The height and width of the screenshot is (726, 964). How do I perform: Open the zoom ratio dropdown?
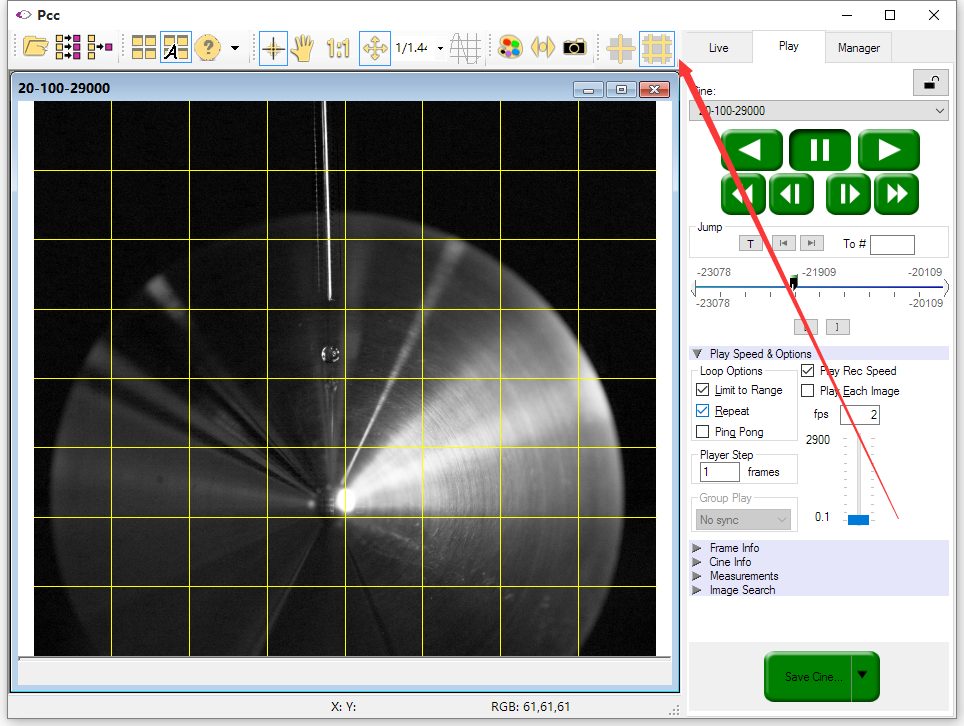coord(440,48)
